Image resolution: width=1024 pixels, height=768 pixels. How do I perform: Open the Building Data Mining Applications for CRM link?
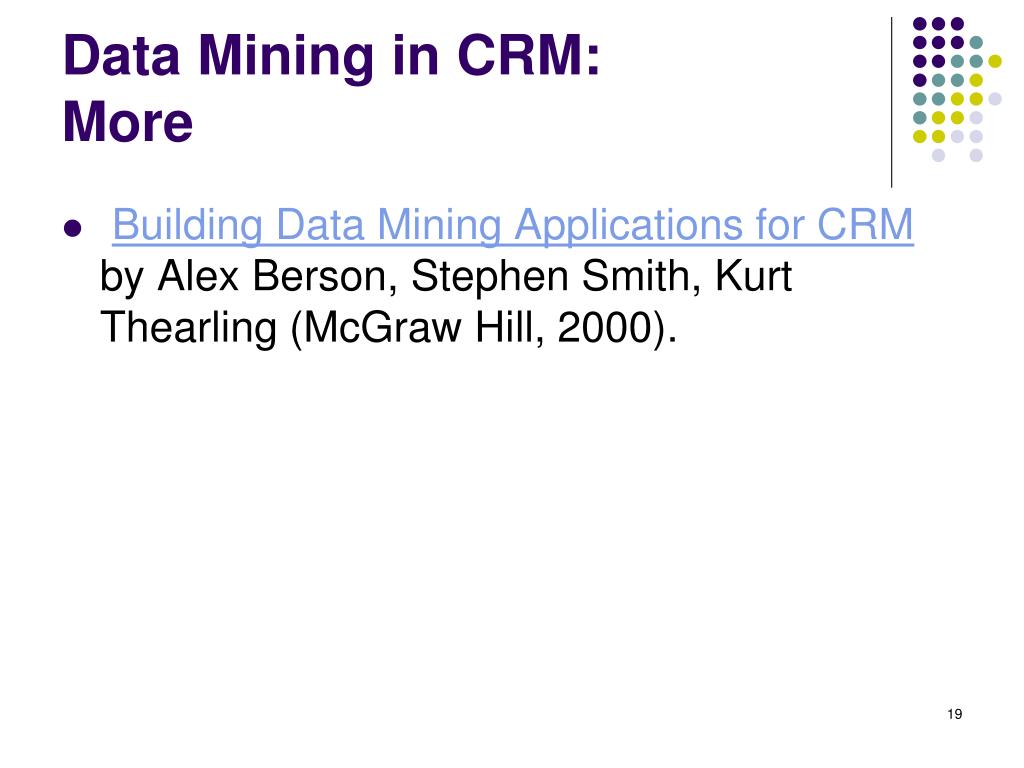[513, 226]
